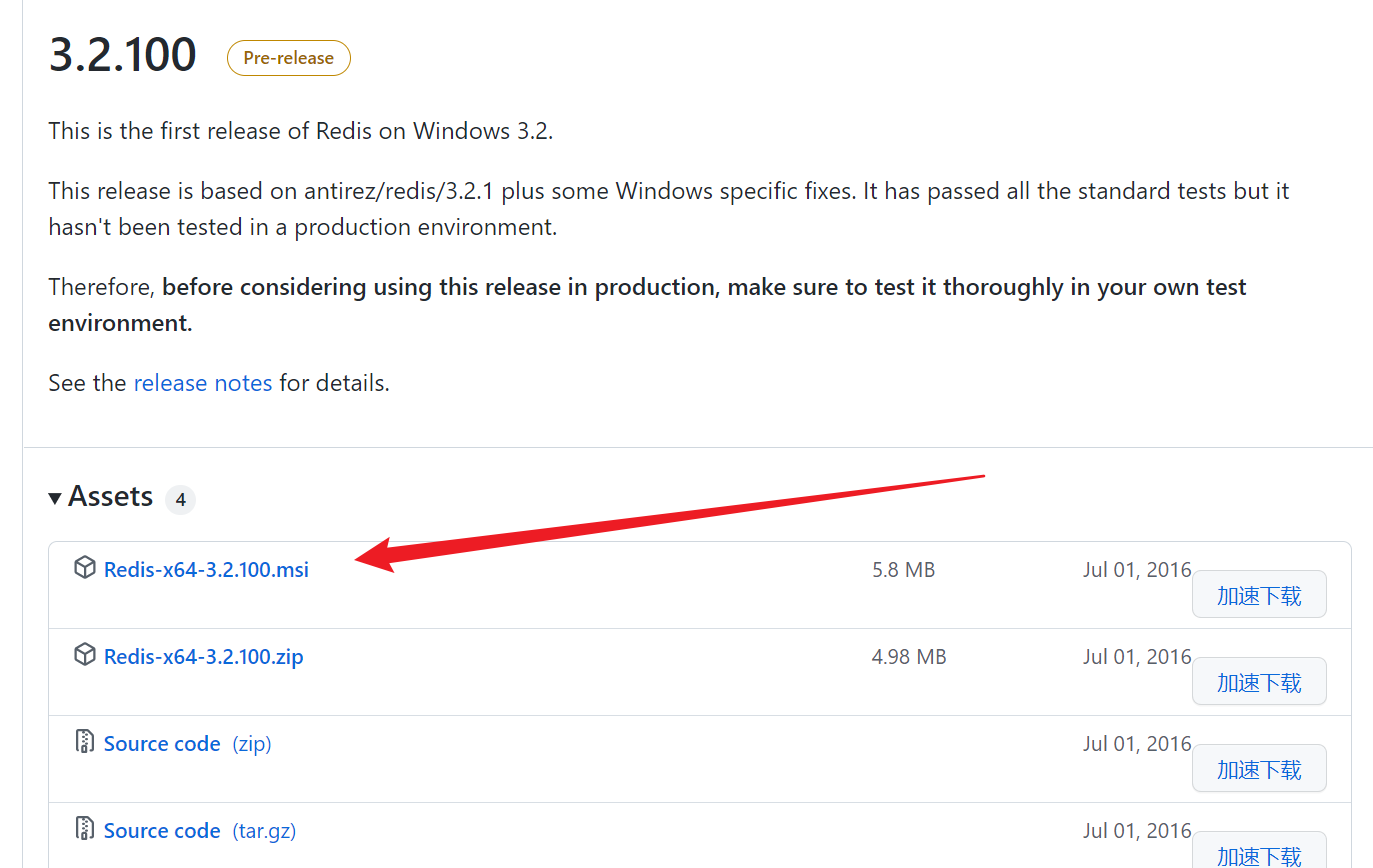Click the 3.2.100 release title
The height and width of the screenshot is (868, 1373).
point(122,56)
